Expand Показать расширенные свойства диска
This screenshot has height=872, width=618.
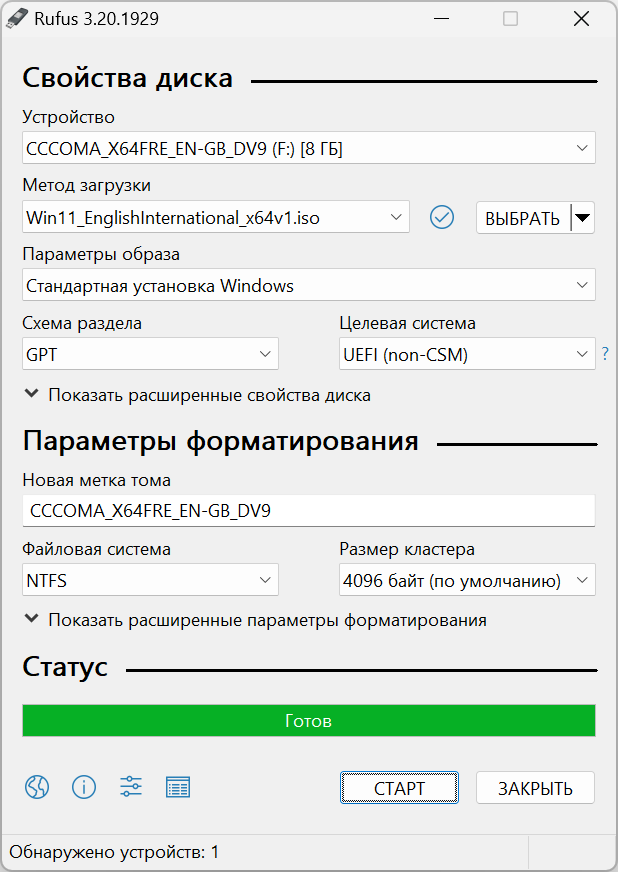[197, 395]
